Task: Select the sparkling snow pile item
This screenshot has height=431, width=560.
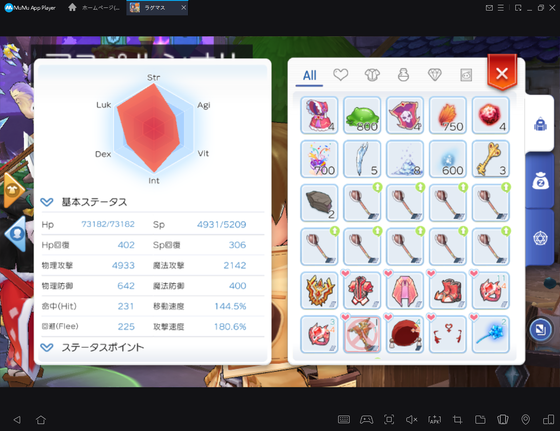Action: (x=405, y=159)
